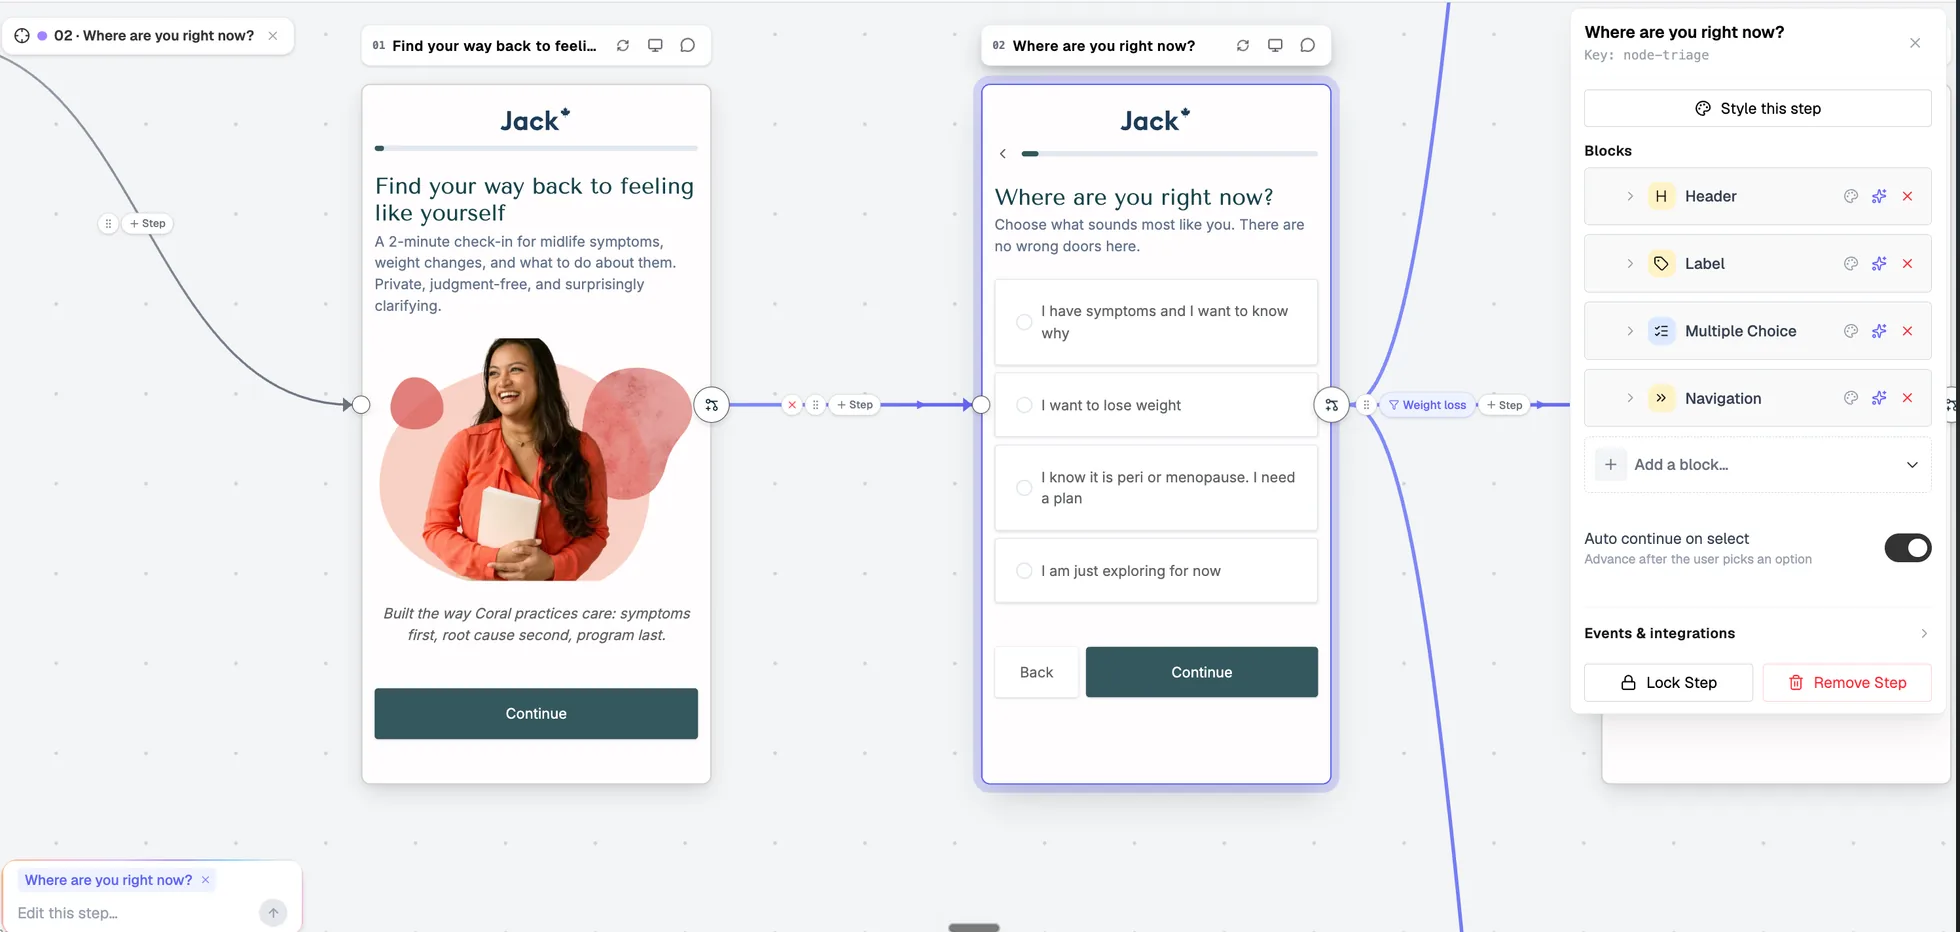Open the Add a block dropdown

1758,464
